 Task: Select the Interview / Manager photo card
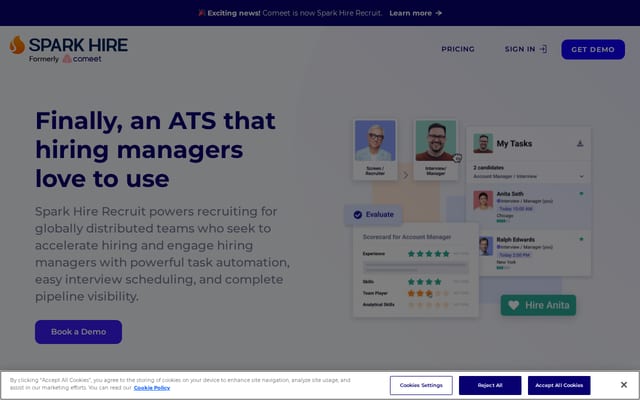tap(436, 149)
